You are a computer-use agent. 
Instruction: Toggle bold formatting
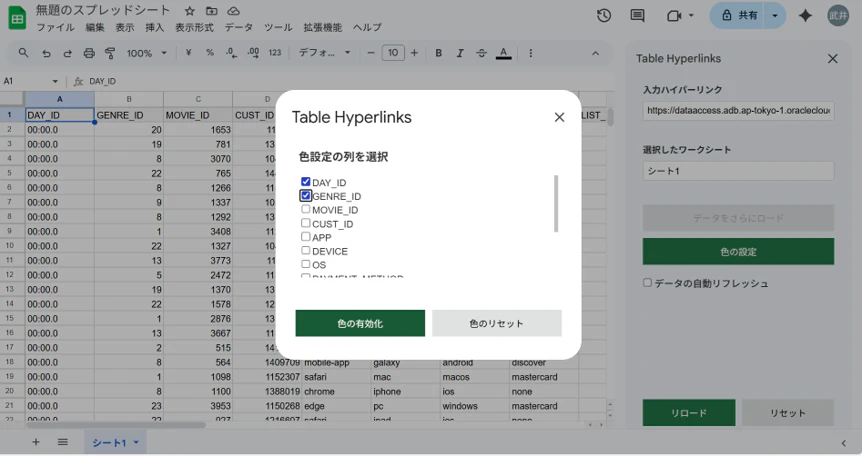coord(439,53)
